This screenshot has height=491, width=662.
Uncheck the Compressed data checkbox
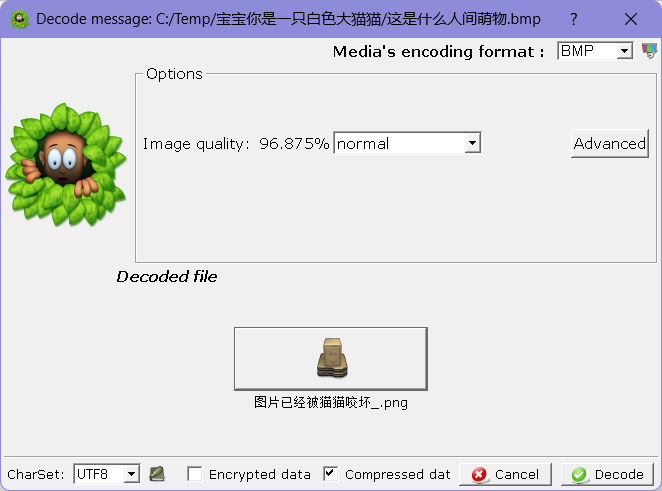(x=330, y=474)
